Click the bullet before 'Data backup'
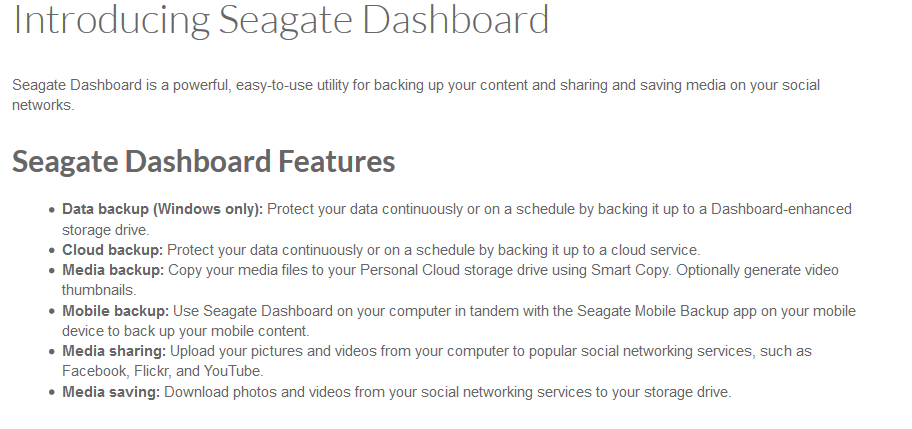Screen dimensions: 912x429 coord(52,210)
